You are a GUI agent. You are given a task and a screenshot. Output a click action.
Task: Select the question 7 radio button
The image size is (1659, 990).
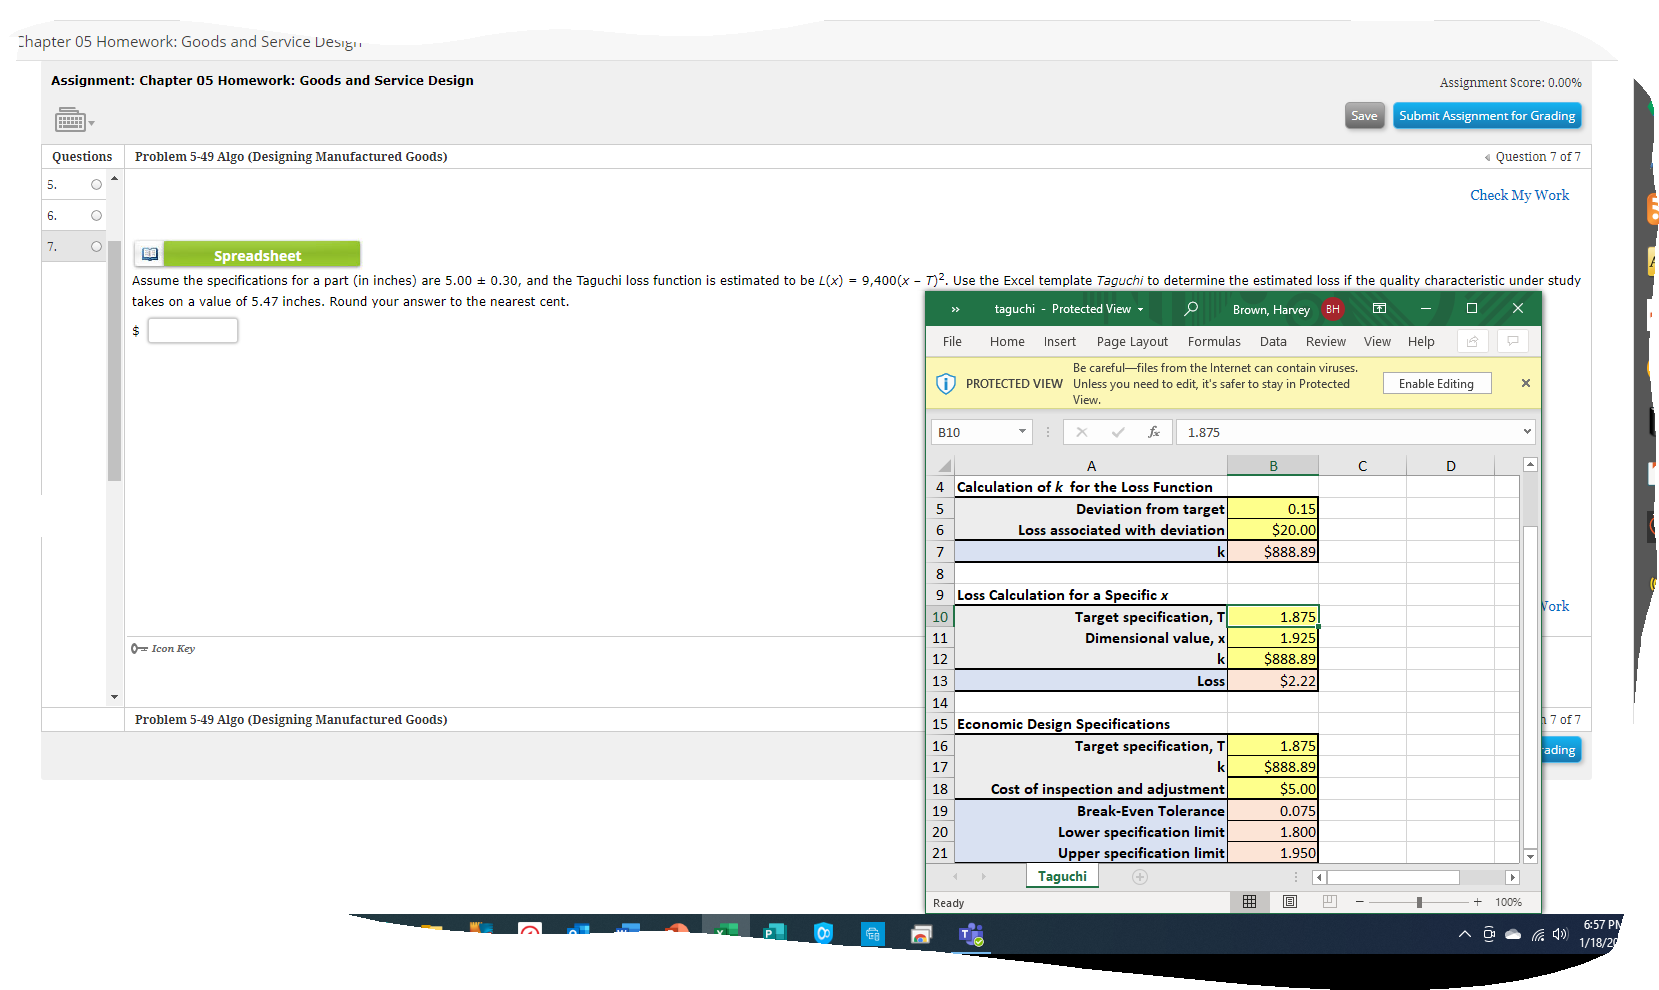pos(96,247)
